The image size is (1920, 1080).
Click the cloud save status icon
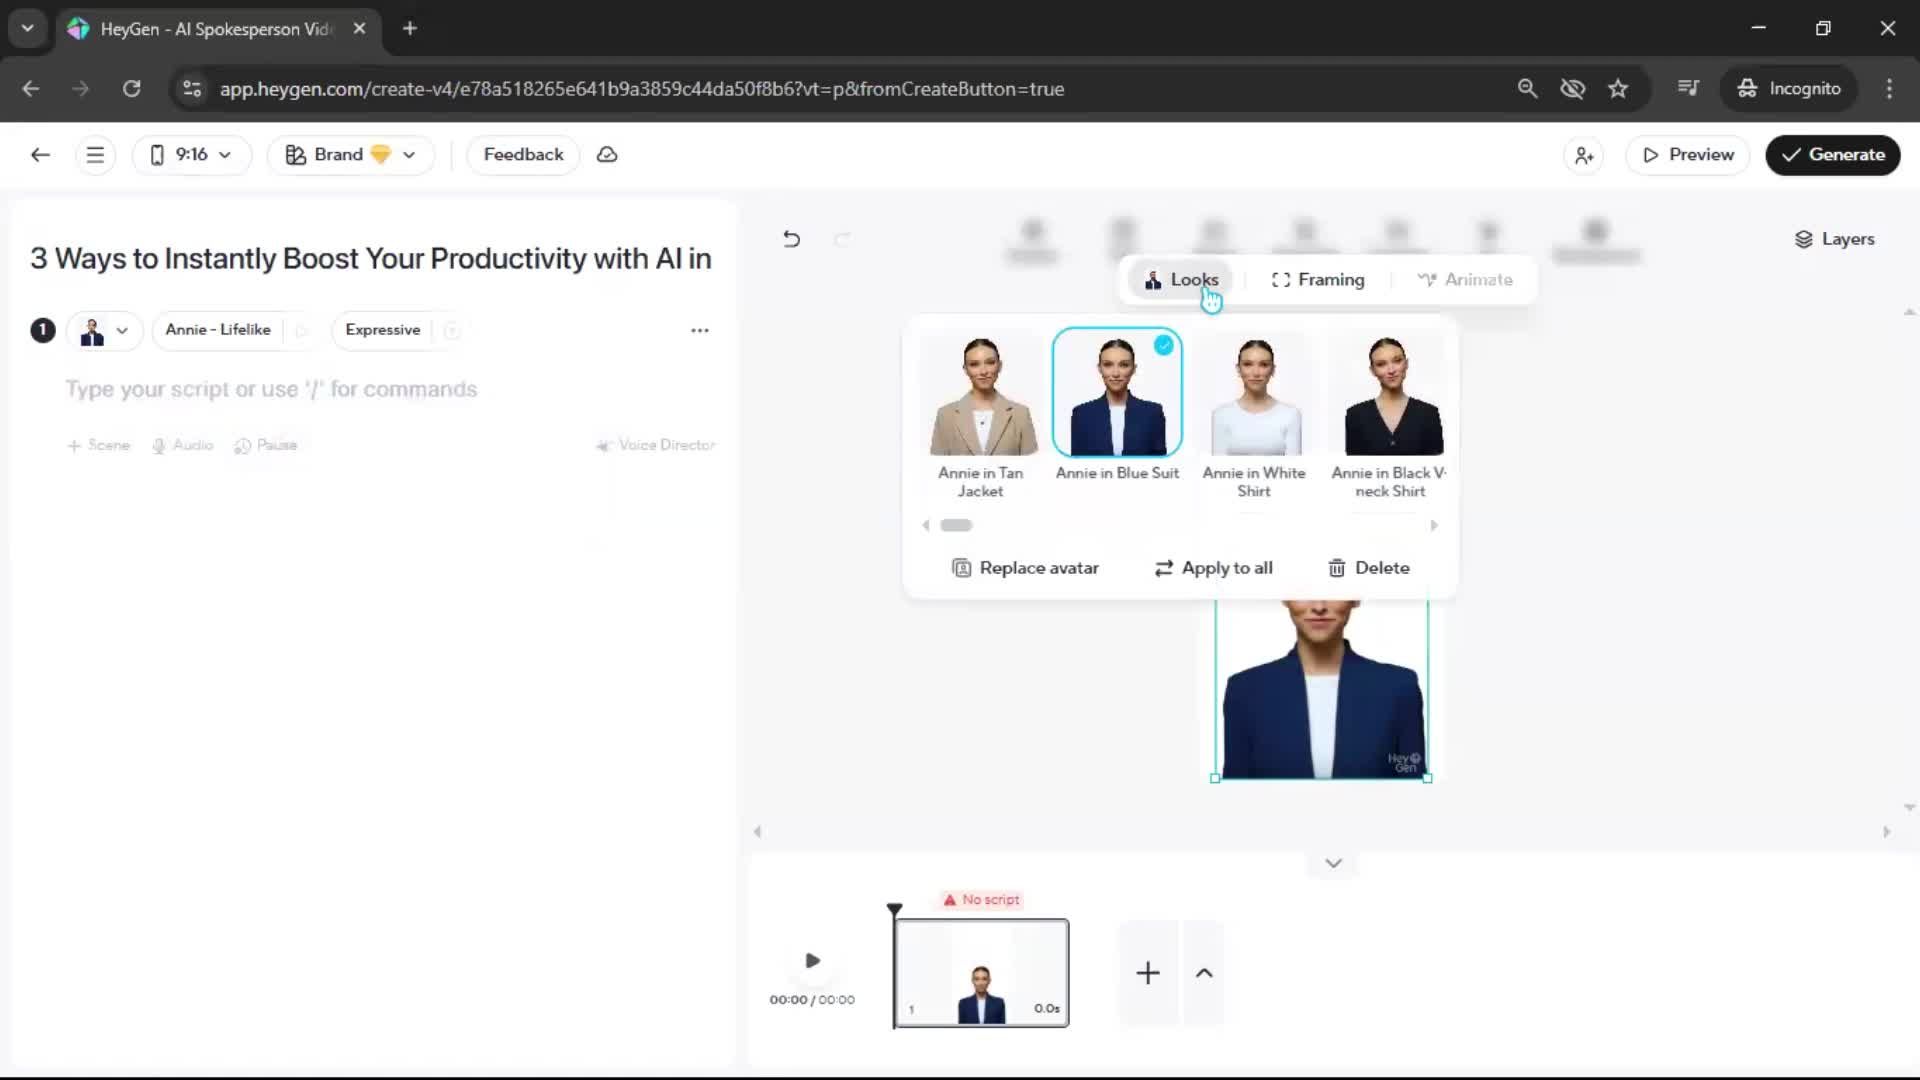tap(607, 155)
